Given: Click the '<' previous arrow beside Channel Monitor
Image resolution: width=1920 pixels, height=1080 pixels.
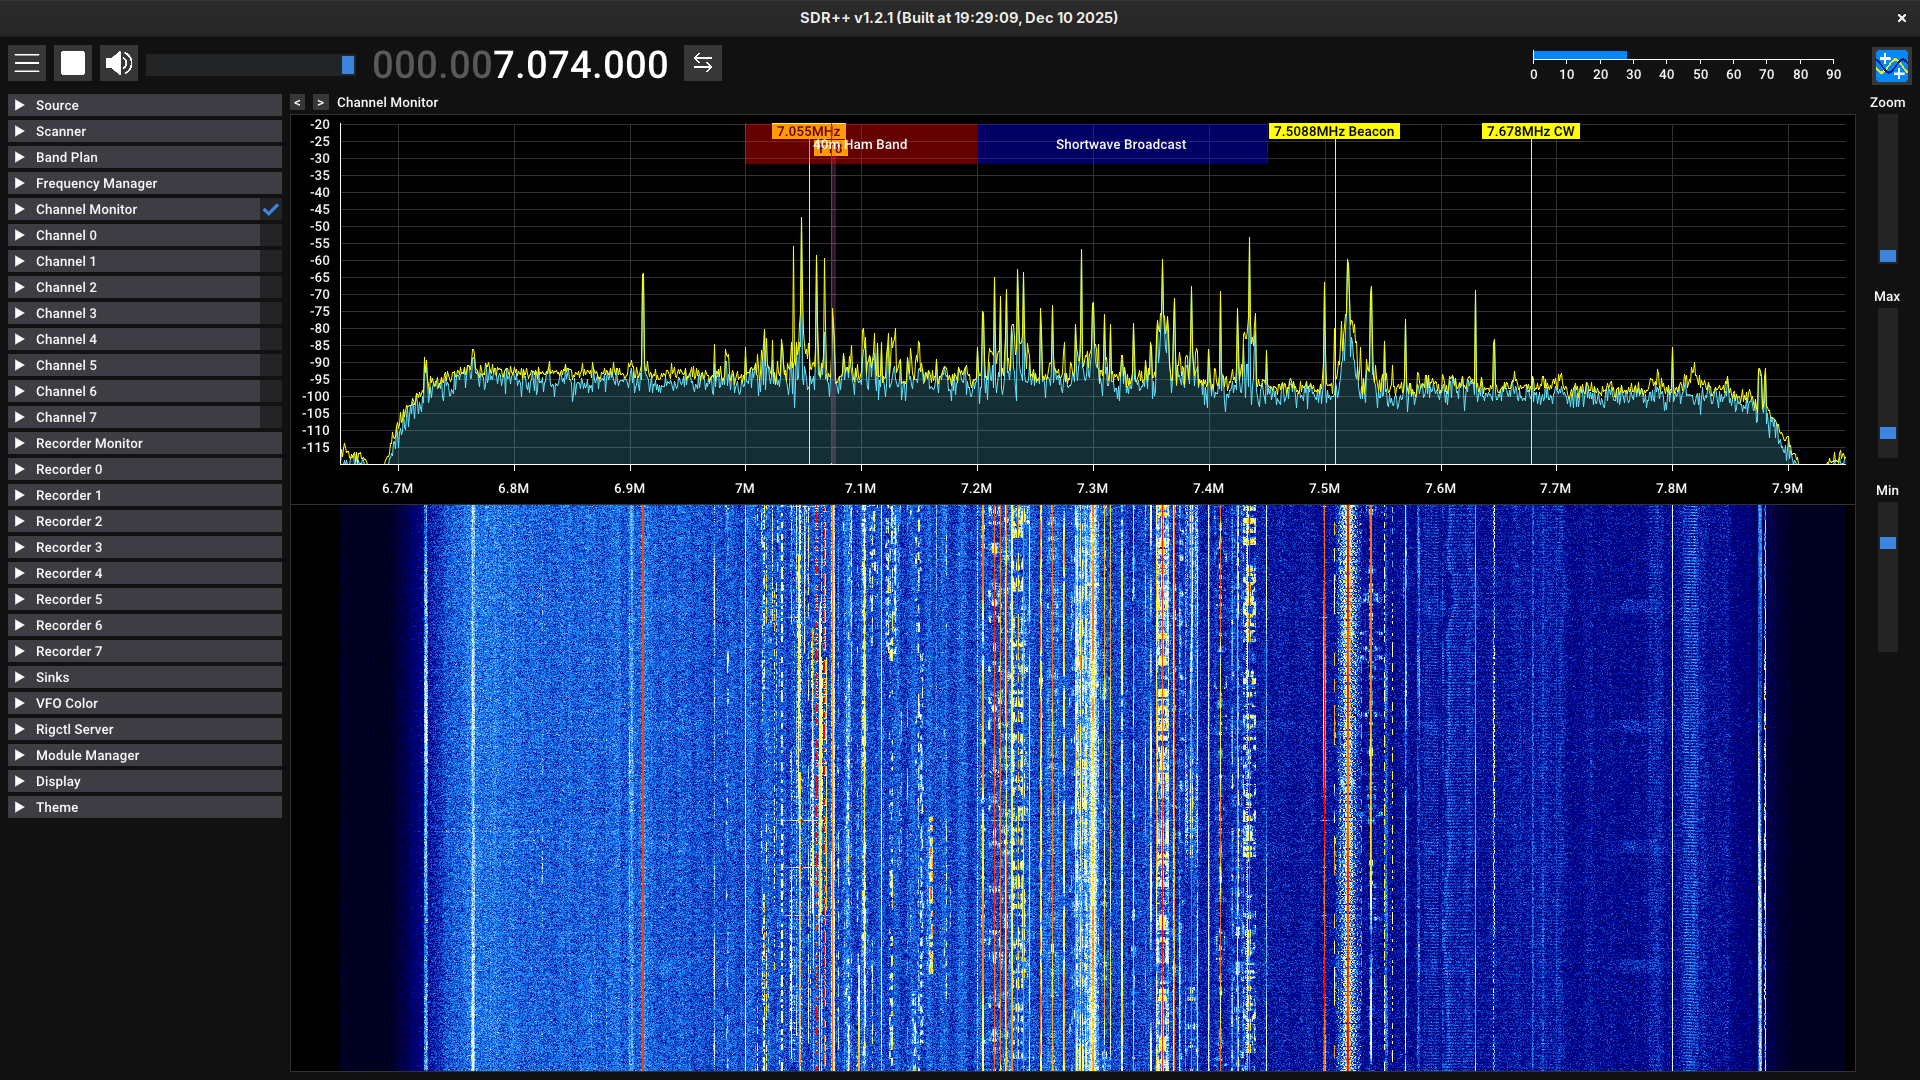Looking at the screenshot, I should click(298, 103).
